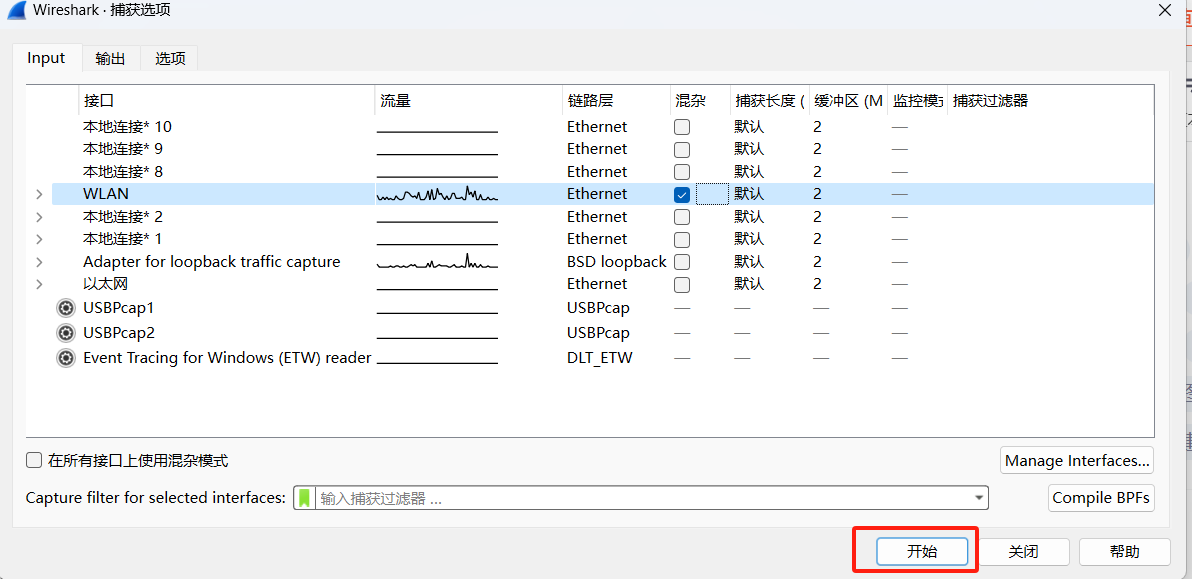The image size is (1192, 579).
Task: Focus the 输入捕获过滤器 input field
Action: [643, 498]
